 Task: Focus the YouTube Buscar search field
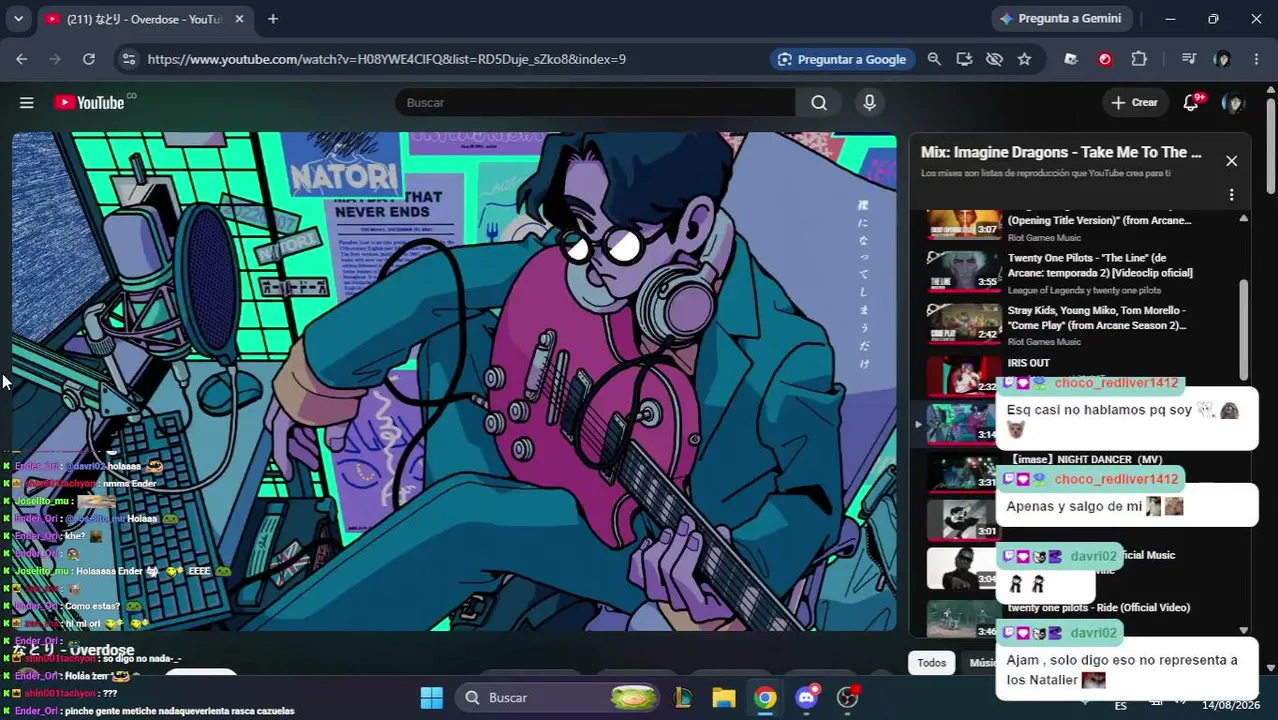pyautogui.click(x=595, y=103)
